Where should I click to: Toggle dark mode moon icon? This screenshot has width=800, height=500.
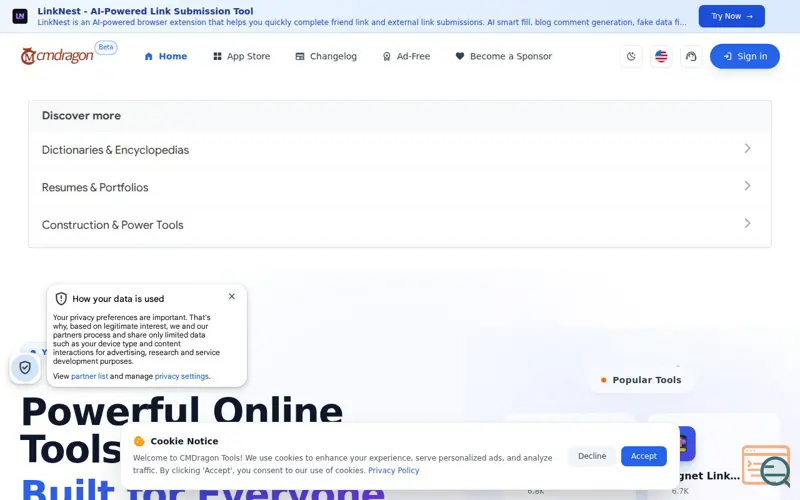[x=631, y=56]
